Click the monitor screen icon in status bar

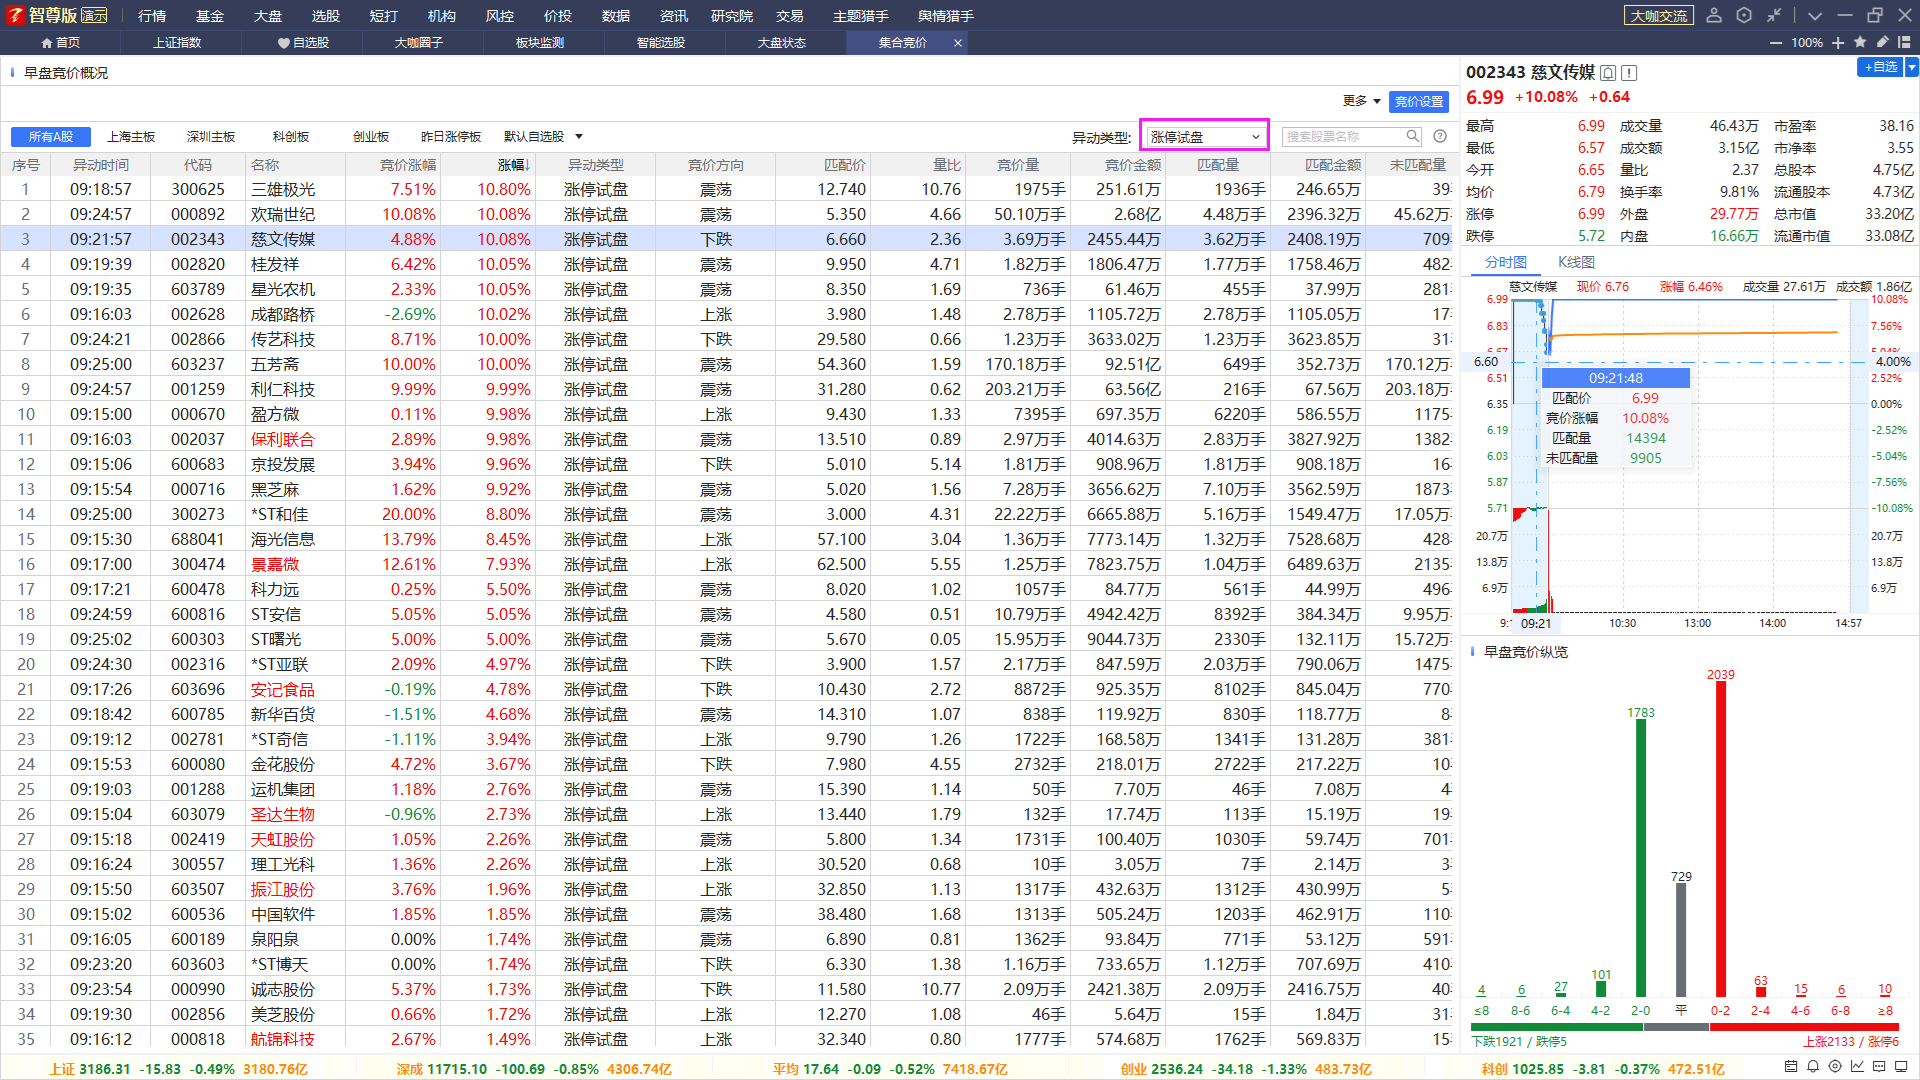pyautogui.click(x=1901, y=1067)
